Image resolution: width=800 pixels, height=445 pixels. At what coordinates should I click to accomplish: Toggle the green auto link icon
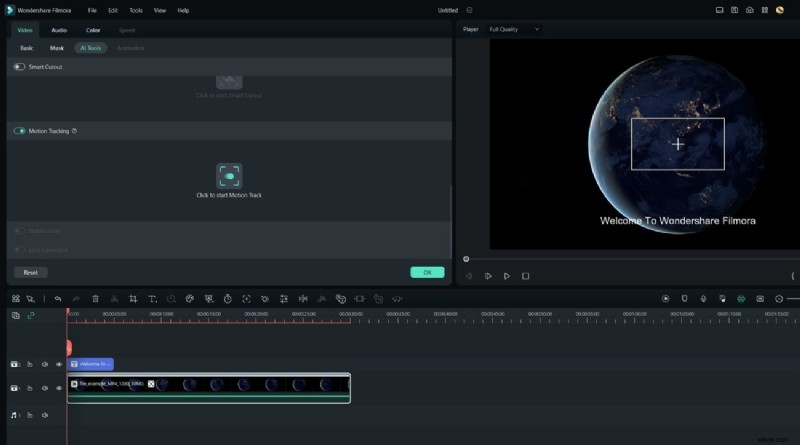pos(31,315)
